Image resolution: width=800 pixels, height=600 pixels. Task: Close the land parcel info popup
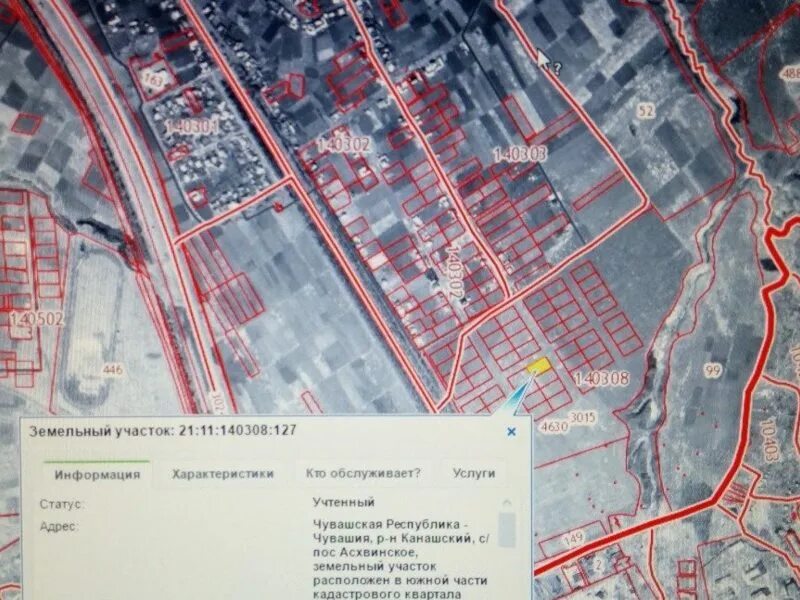[511, 432]
